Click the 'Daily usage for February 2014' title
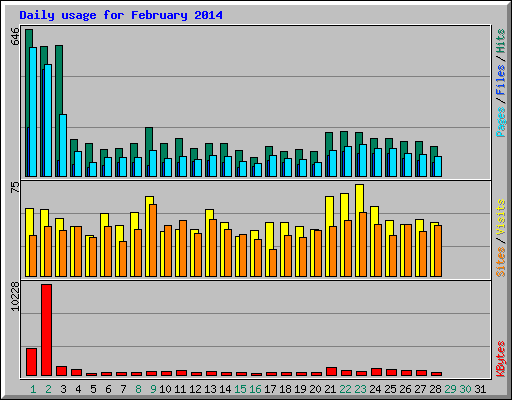512x400 pixels. 121,15
